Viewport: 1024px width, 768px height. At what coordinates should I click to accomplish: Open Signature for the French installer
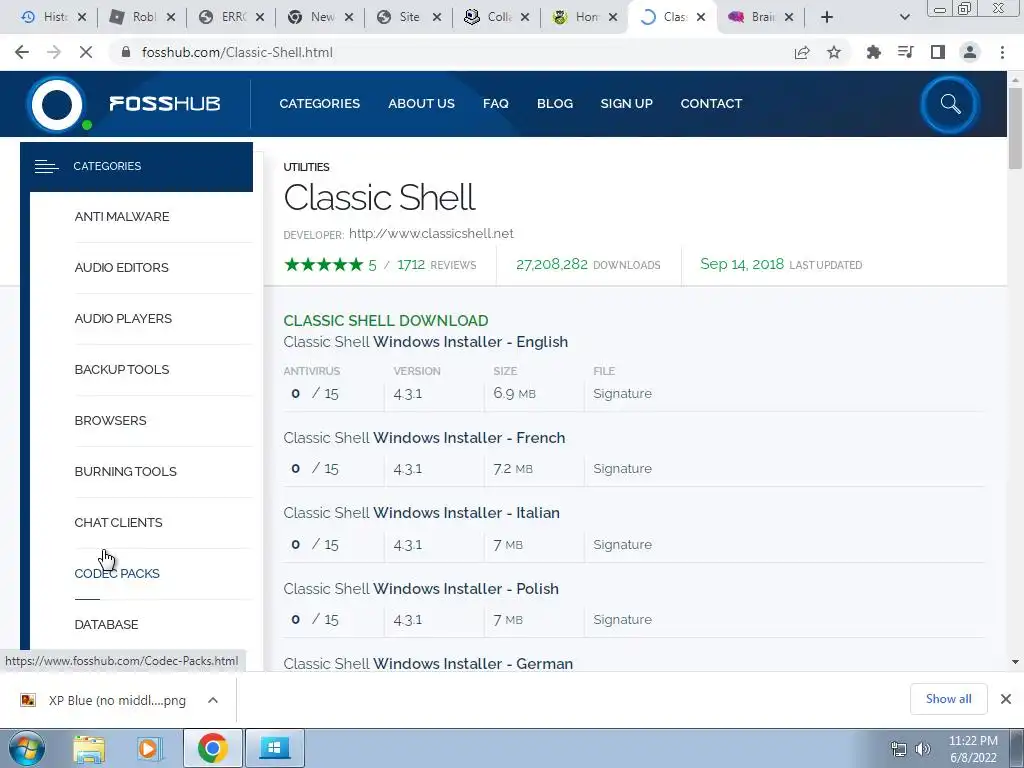point(622,469)
